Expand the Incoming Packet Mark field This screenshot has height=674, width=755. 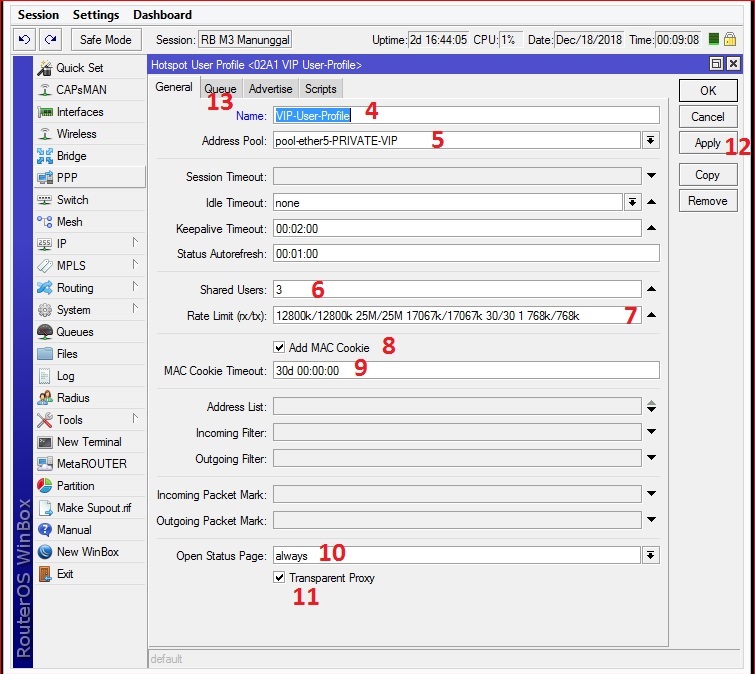[x=651, y=493]
